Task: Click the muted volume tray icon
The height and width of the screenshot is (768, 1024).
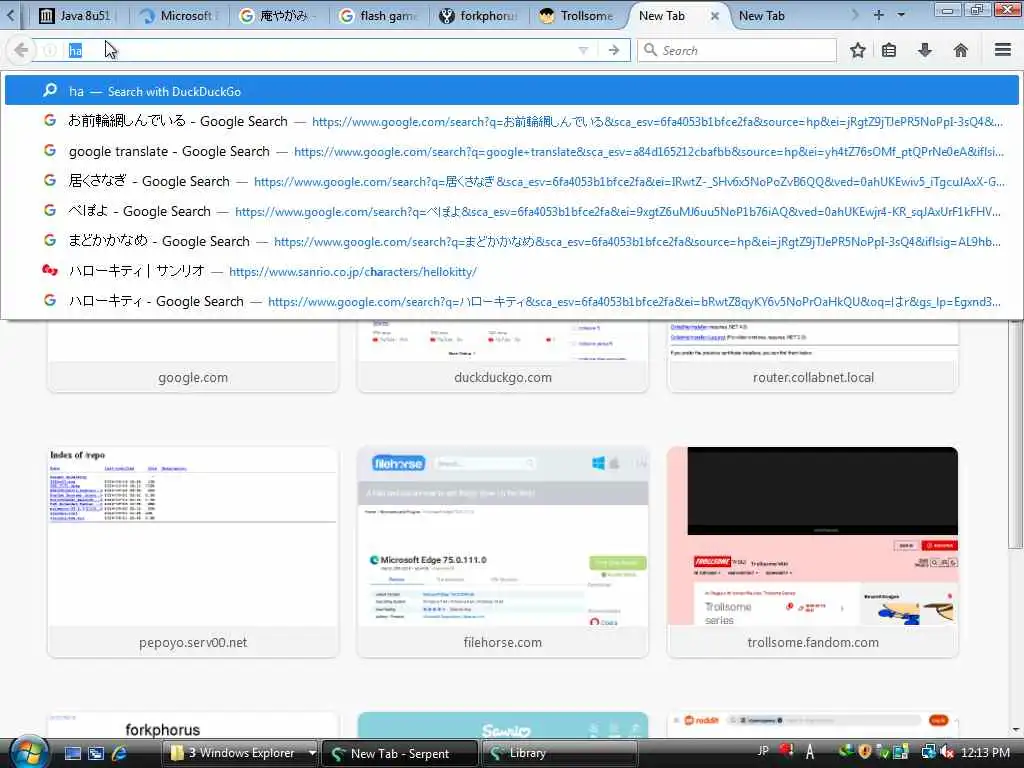Action: (946, 752)
